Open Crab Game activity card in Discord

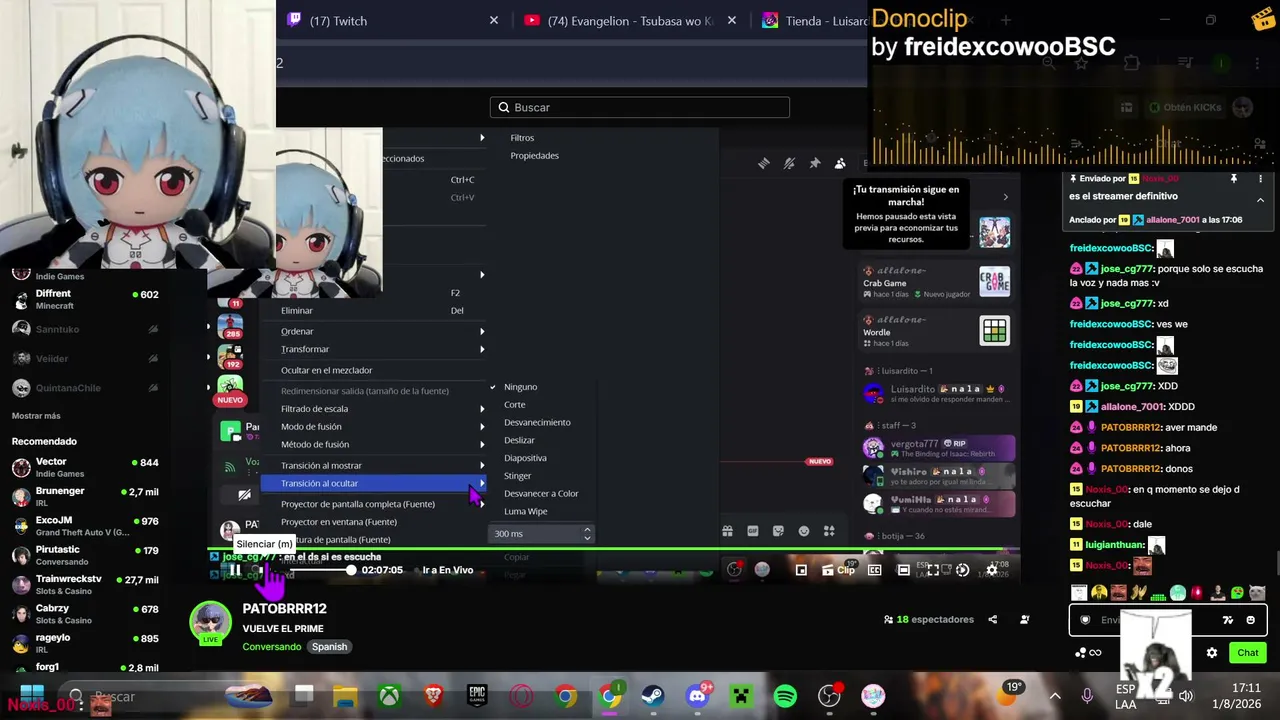click(x=937, y=282)
